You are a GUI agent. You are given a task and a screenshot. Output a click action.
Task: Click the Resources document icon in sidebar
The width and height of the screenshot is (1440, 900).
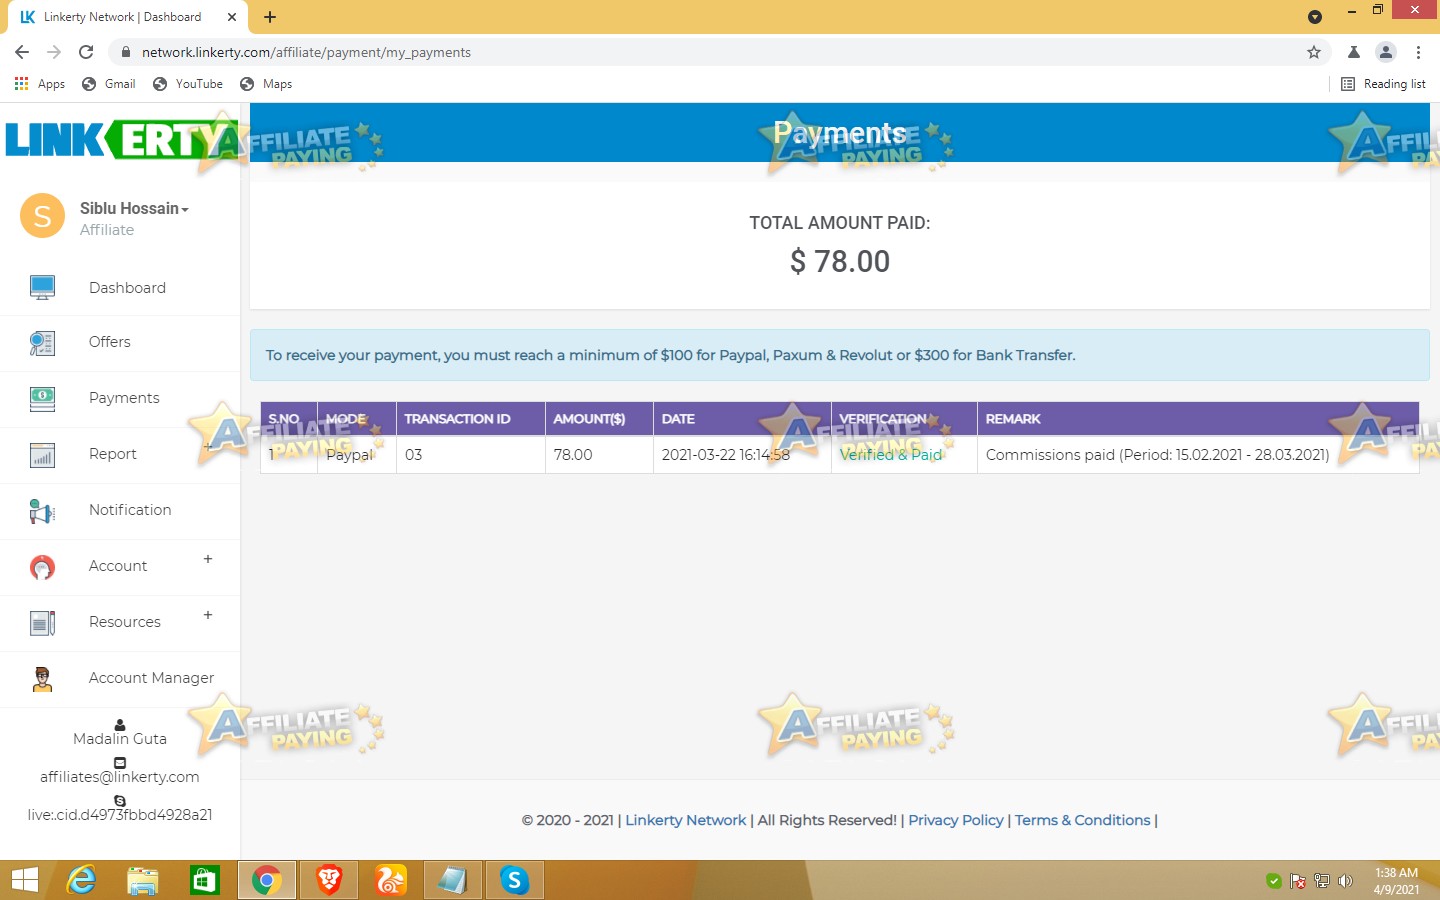click(42, 623)
